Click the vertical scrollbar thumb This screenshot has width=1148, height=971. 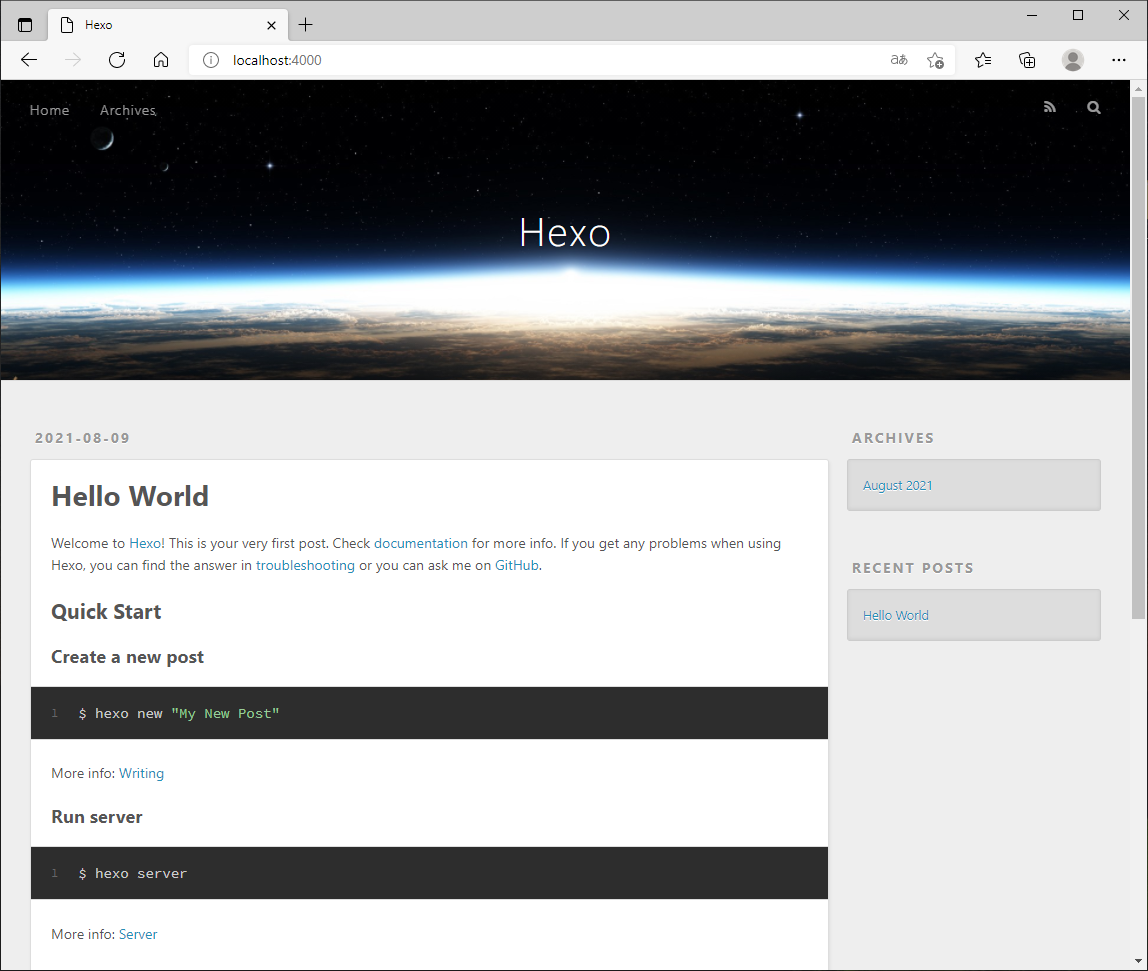point(1138,357)
